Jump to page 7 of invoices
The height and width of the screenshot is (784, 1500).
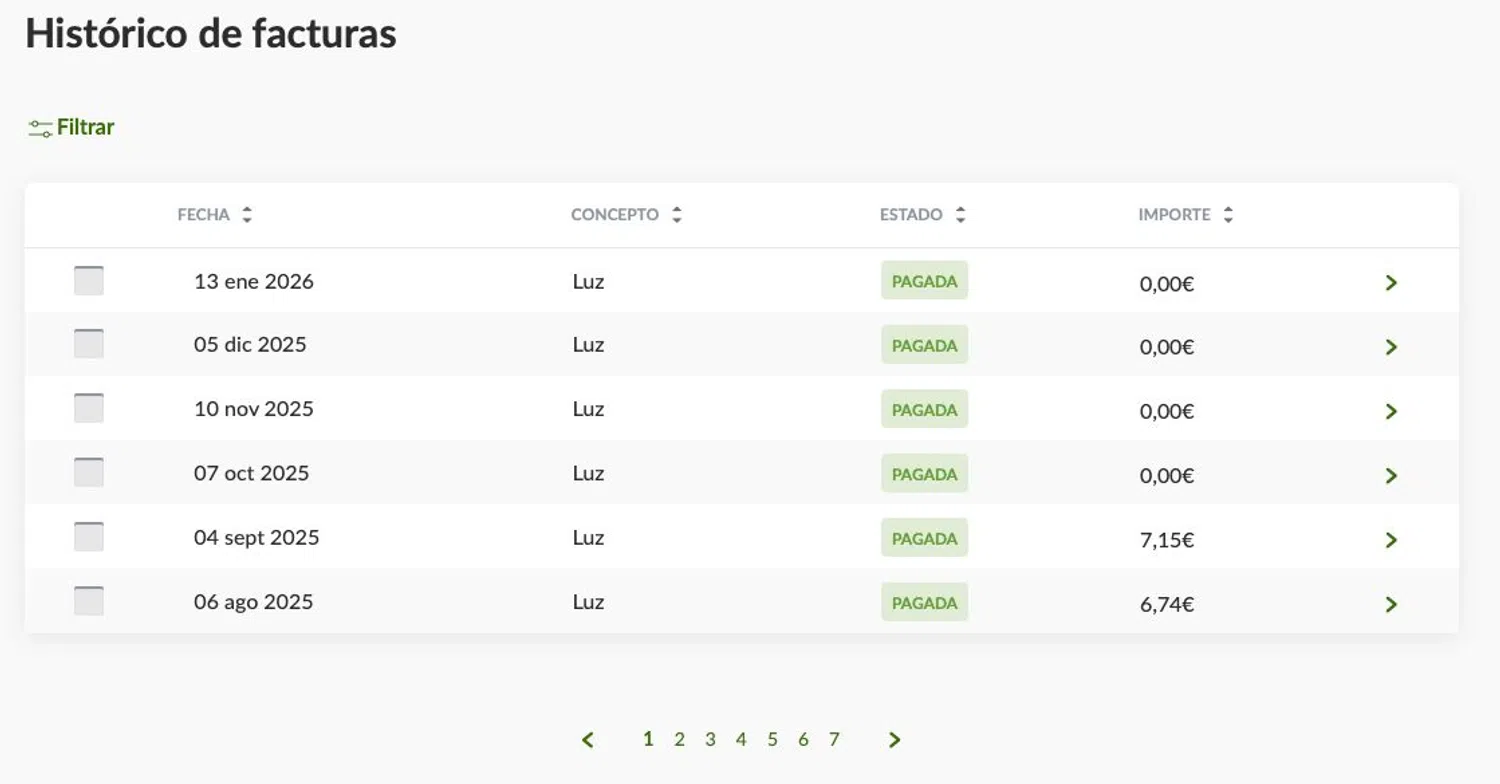[834, 740]
